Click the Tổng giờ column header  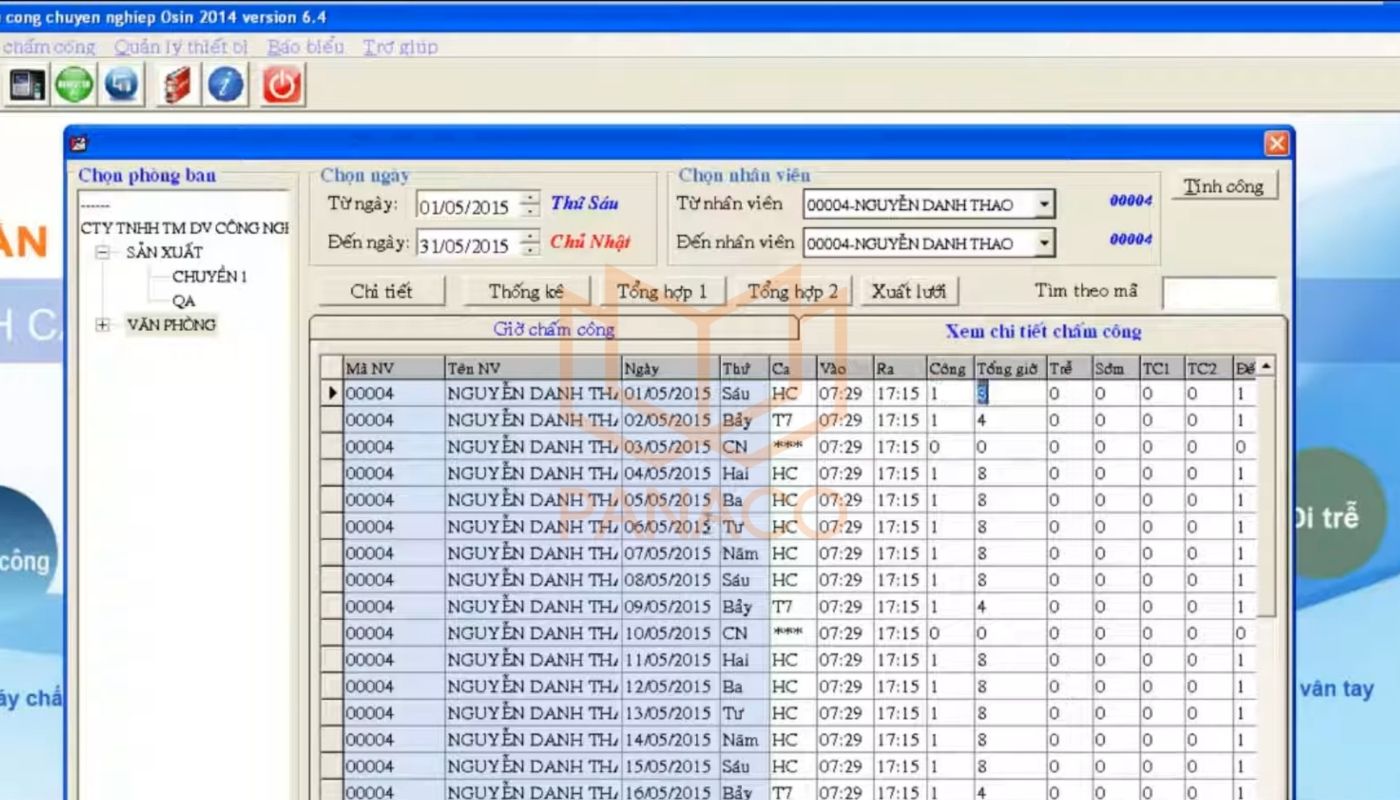point(1010,369)
